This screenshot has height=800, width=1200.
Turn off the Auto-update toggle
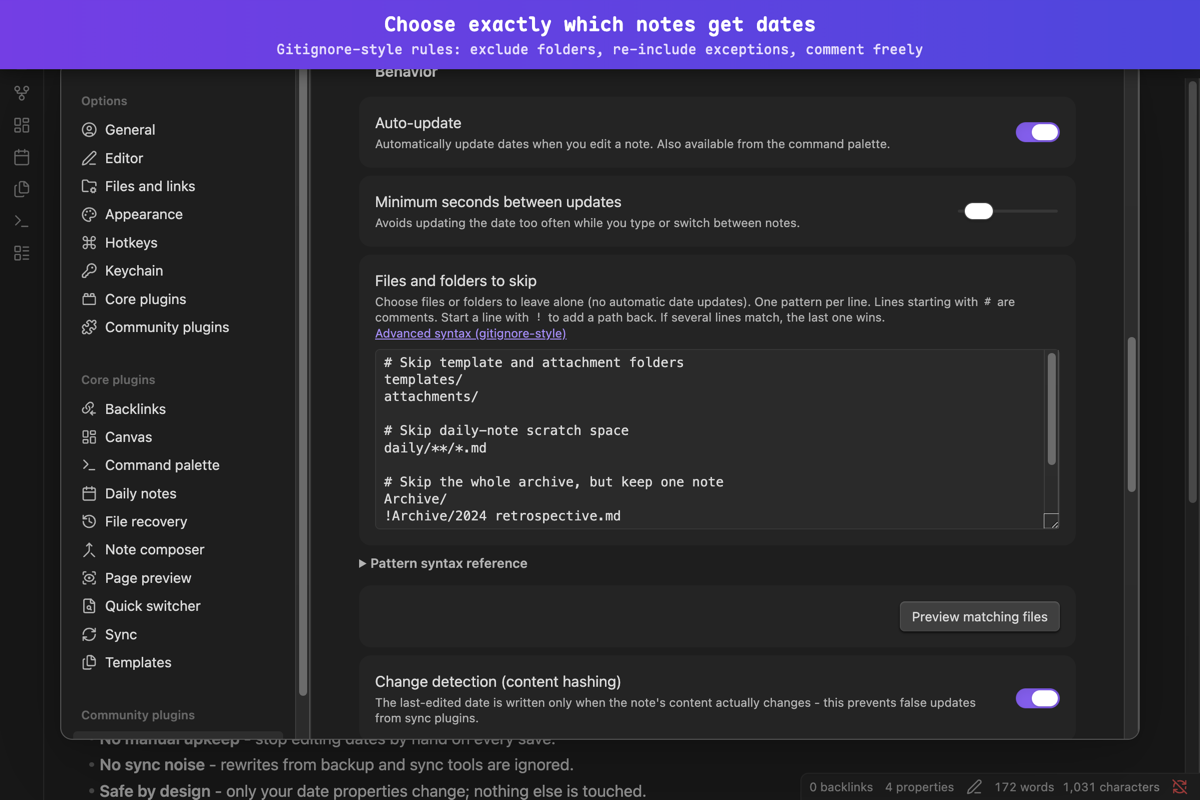(1037, 132)
